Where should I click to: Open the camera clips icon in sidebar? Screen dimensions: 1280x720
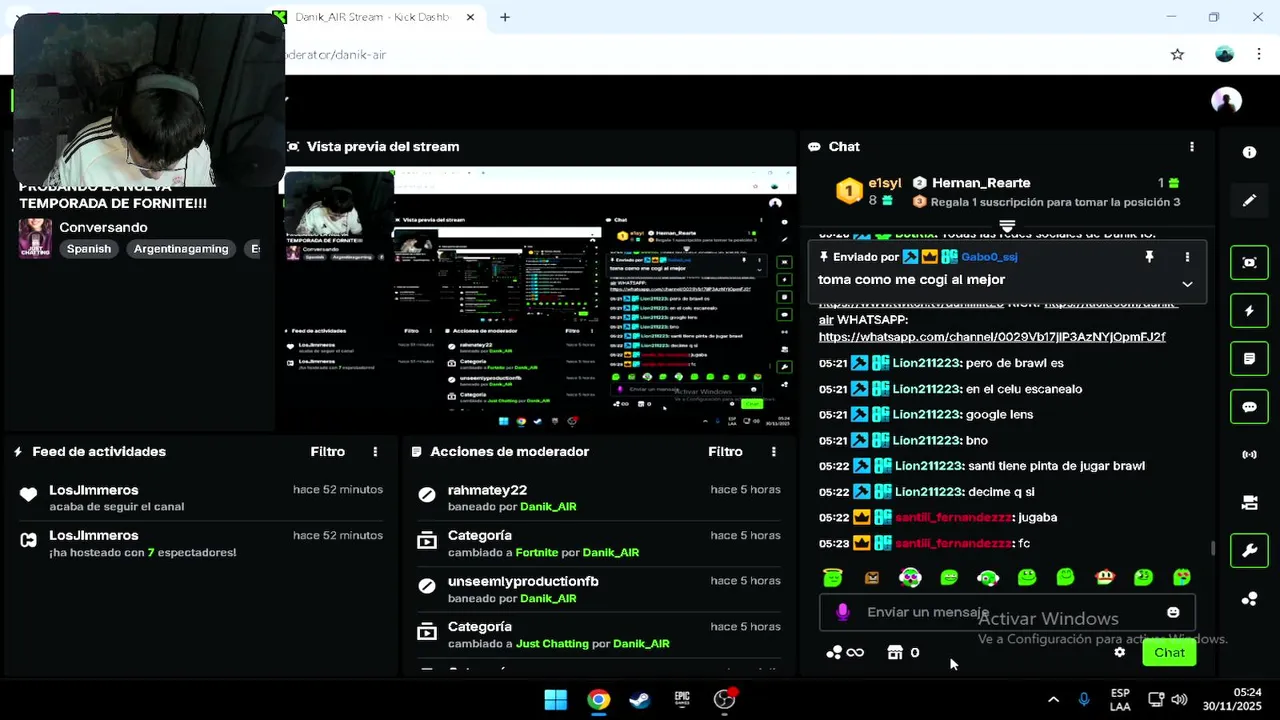tap(1249, 502)
